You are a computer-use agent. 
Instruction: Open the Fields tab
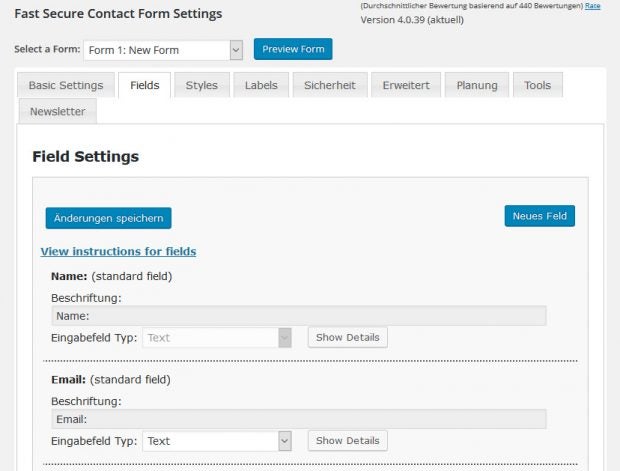coord(145,85)
